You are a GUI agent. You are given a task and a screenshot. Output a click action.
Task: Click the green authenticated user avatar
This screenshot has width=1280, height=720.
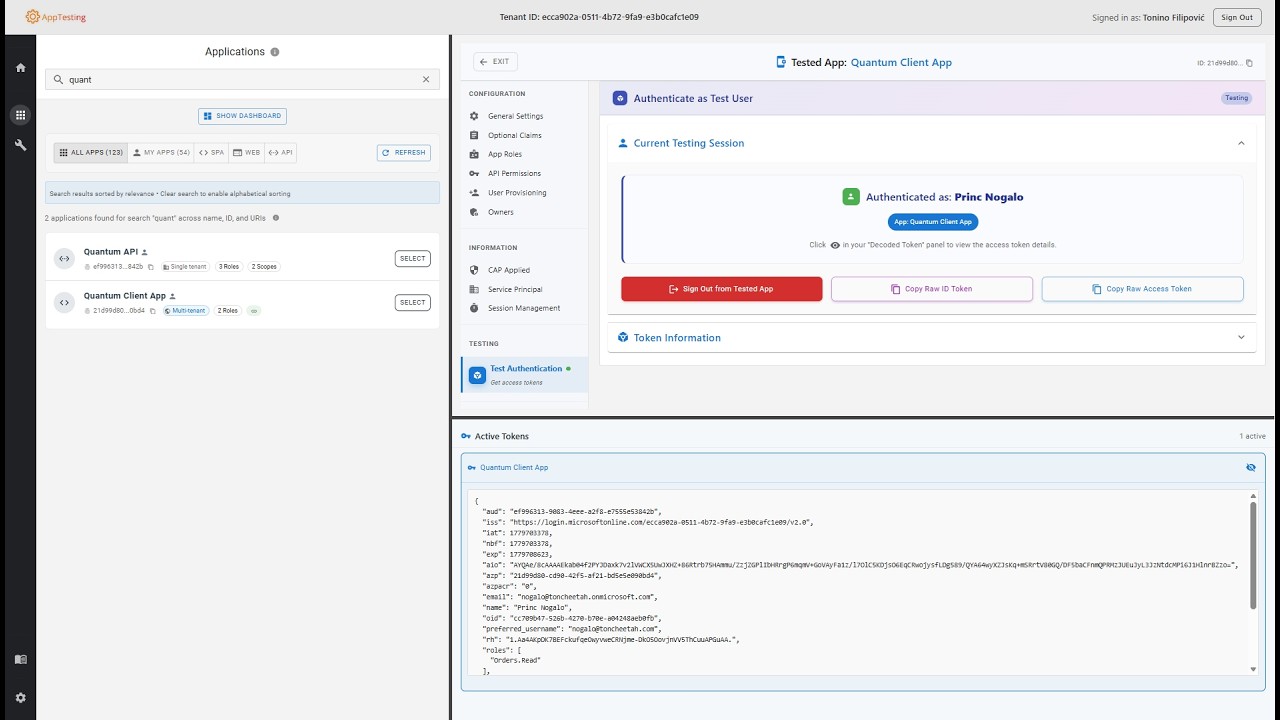click(851, 197)
